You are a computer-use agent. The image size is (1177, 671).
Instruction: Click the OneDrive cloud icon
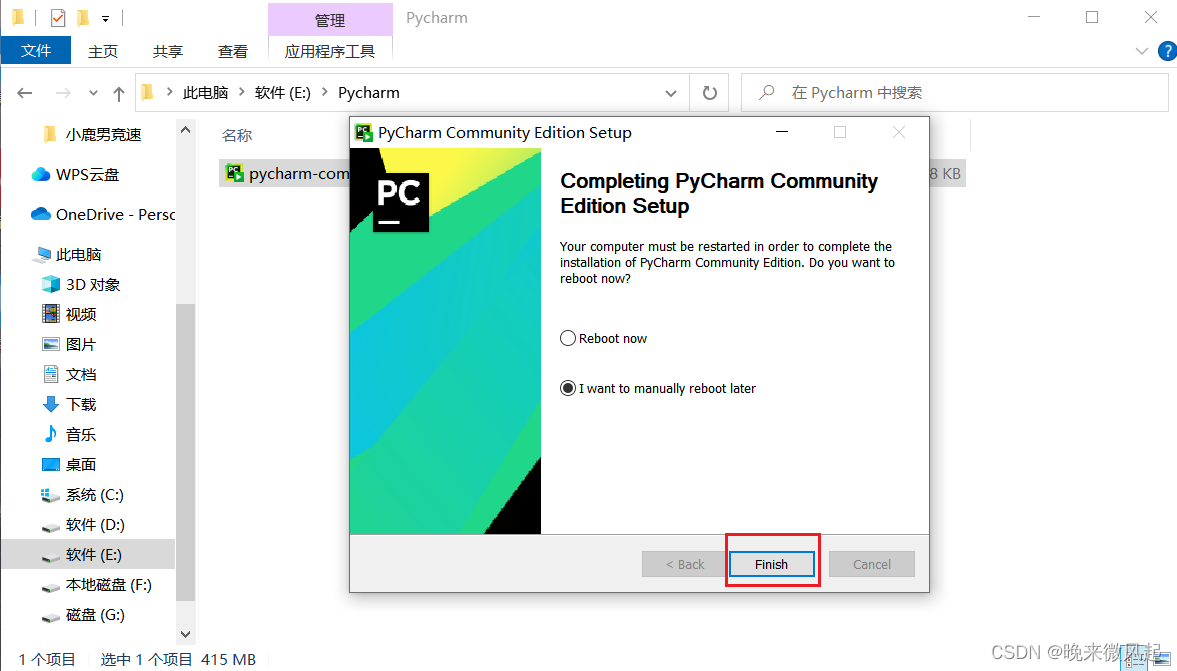click(x=41, y=215)
